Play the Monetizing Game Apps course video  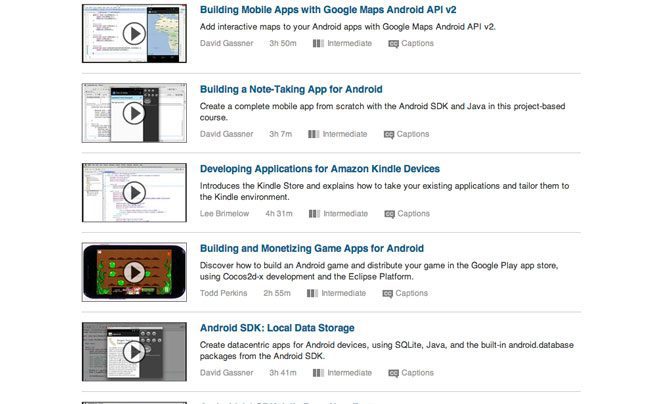tap(134, 272)
